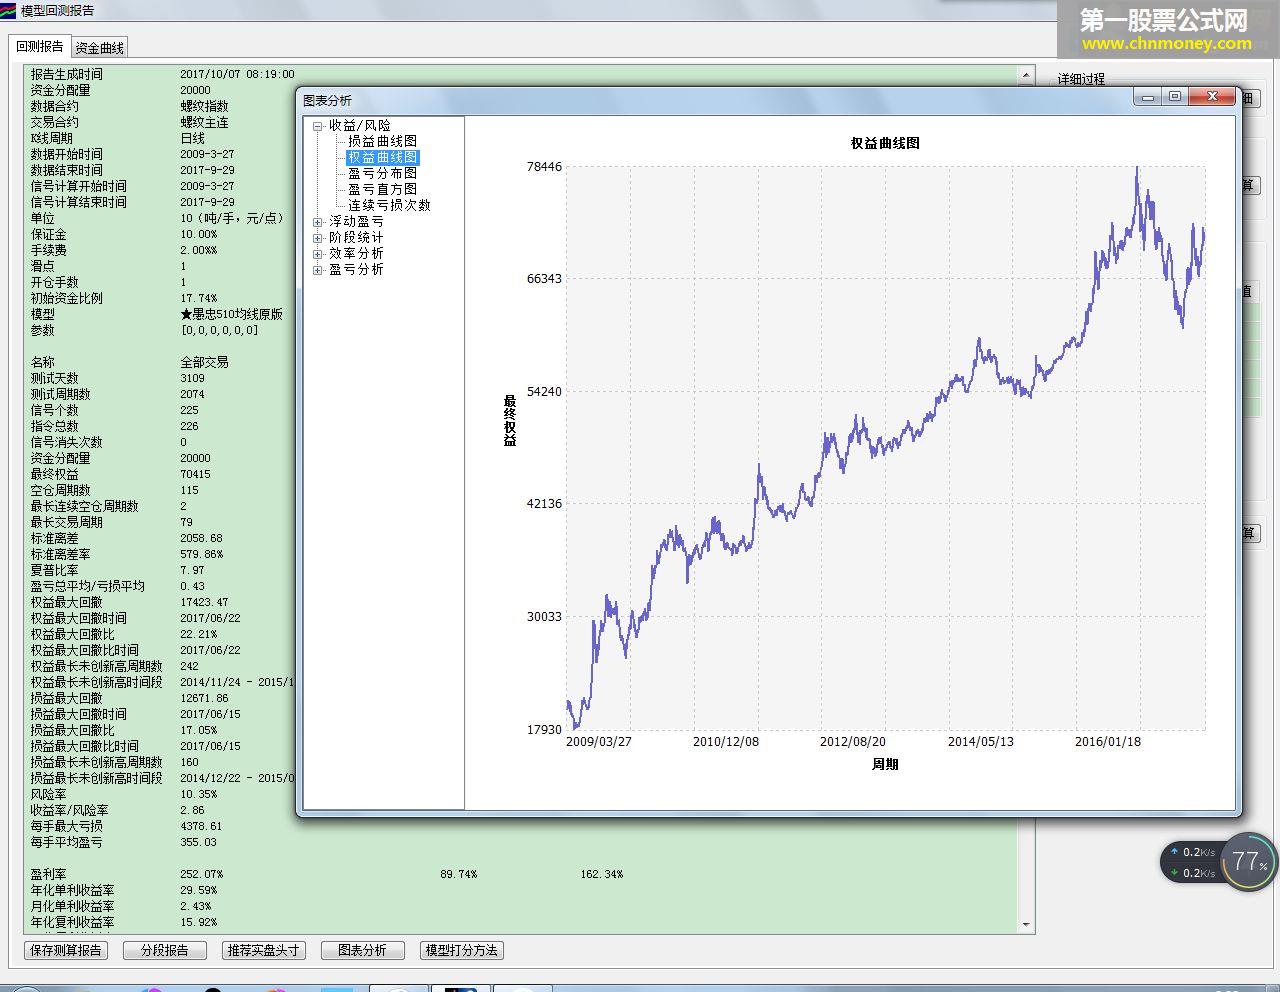Click the 162.34% value in the 盈利率 row
This screenshot has height=992, width=1280.
[601, 874]
